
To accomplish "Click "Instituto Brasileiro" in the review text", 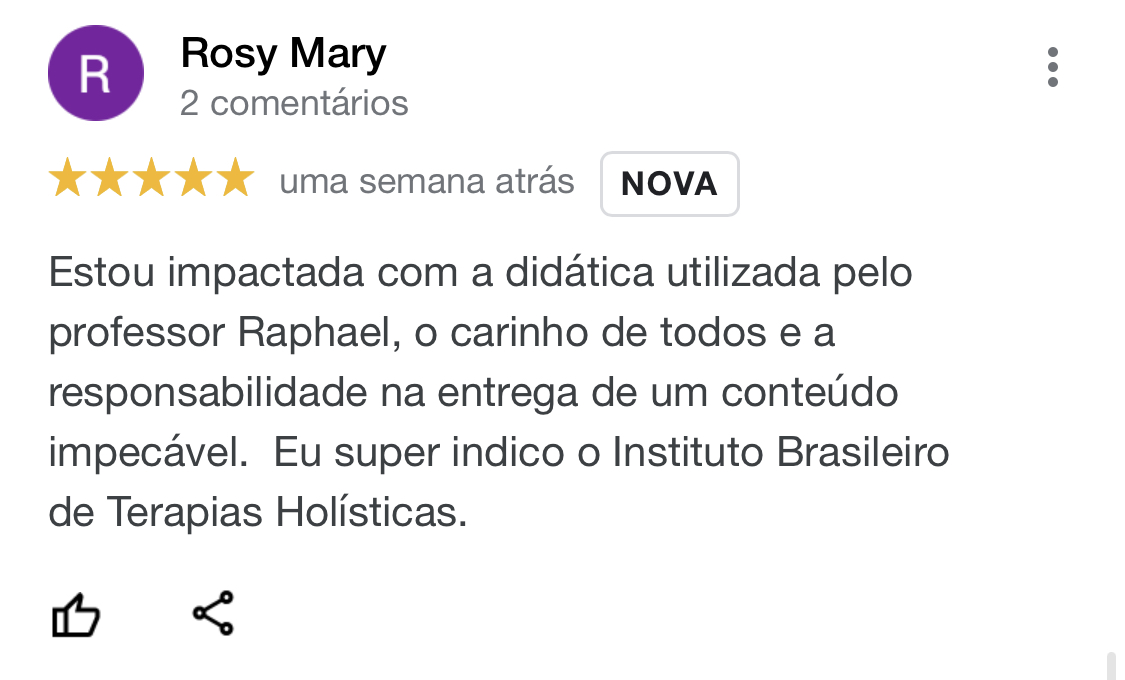I will pyautogui.click(x=780, y=453).
